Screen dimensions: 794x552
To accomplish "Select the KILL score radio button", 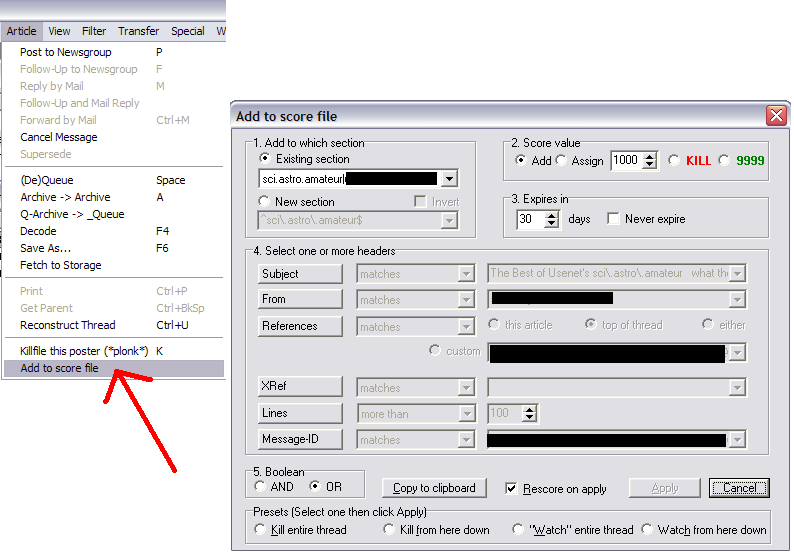I will point(675,161).
